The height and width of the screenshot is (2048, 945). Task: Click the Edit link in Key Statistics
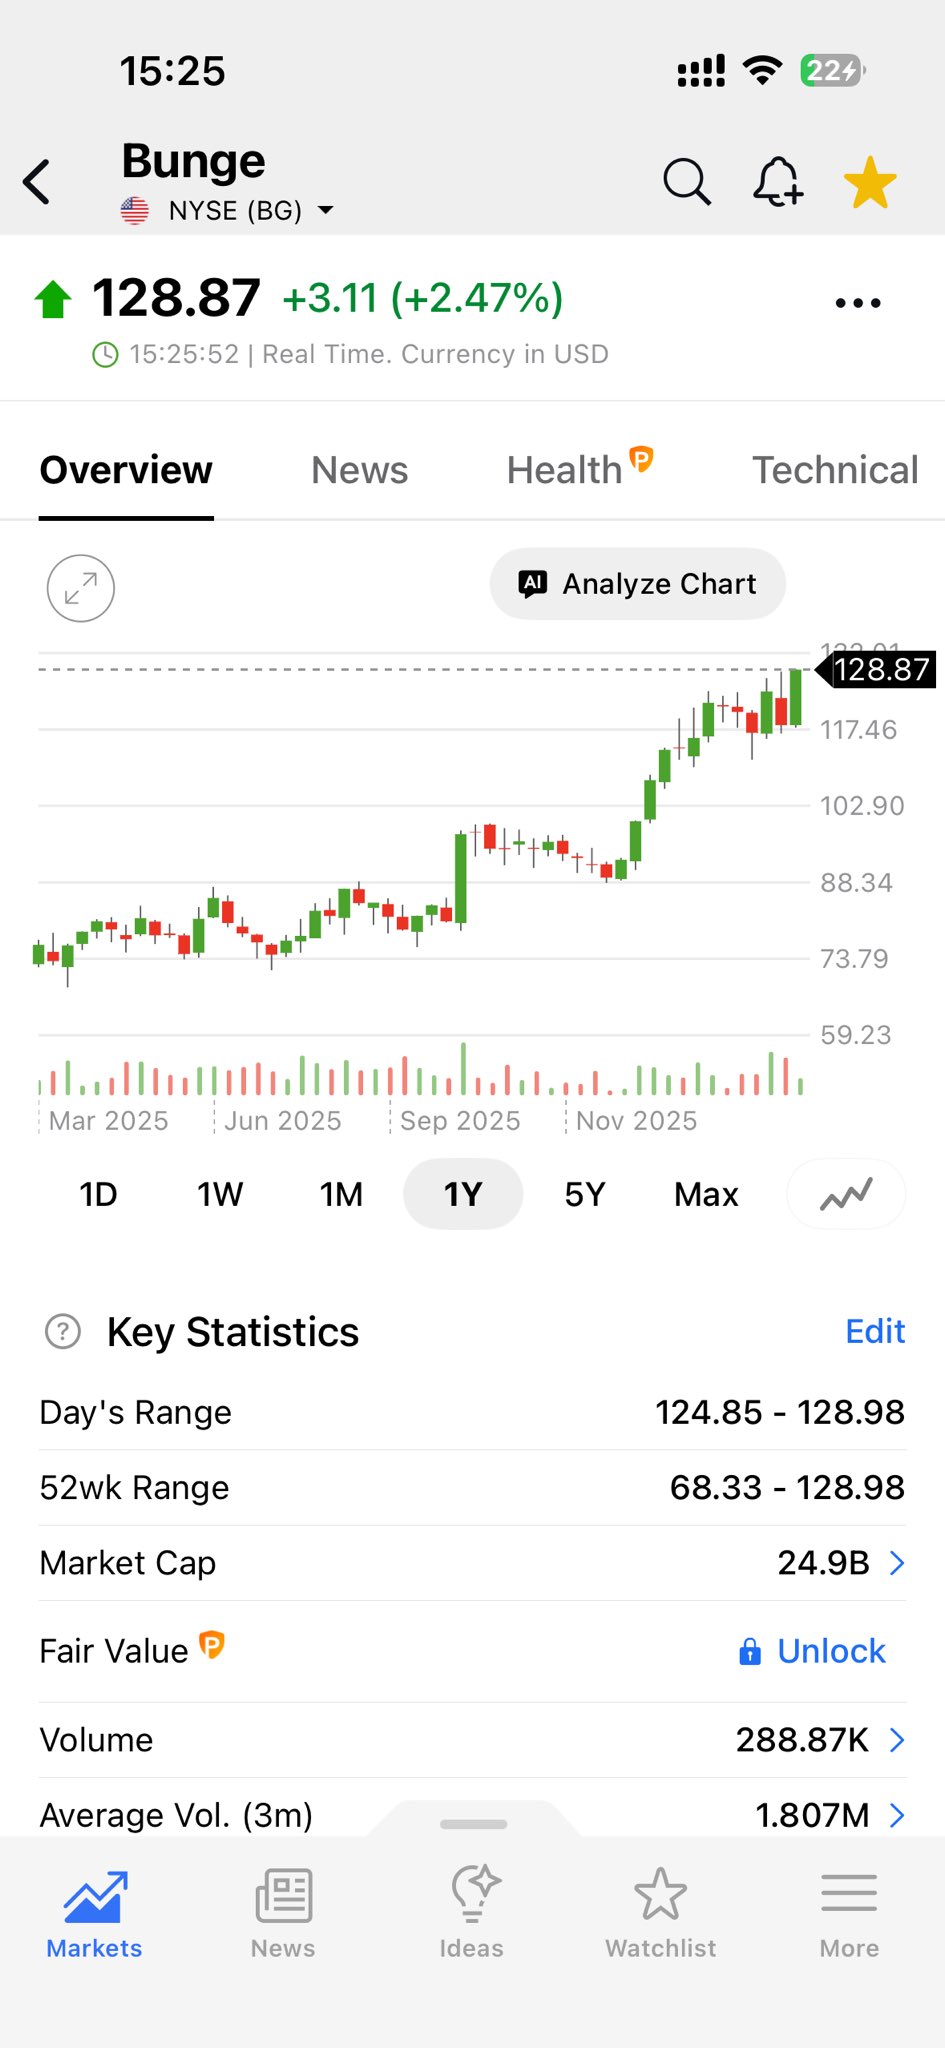click(x=875, y=1332)
